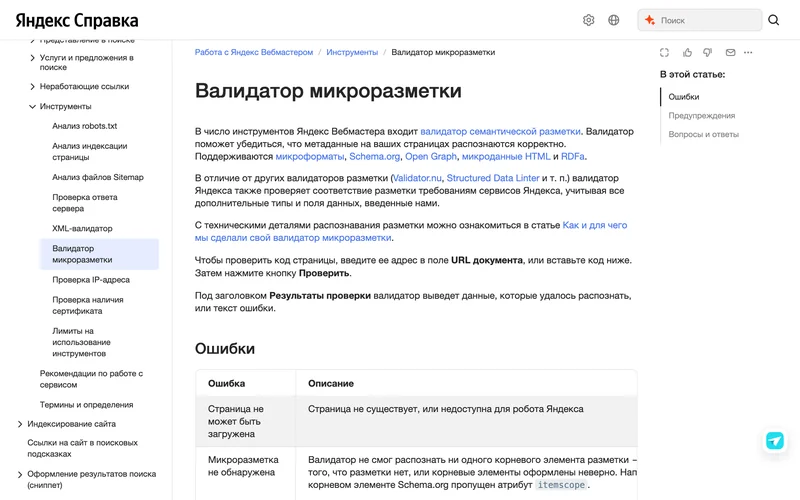Select Валидатор микроразметки sidebar item

click(99, 254)
